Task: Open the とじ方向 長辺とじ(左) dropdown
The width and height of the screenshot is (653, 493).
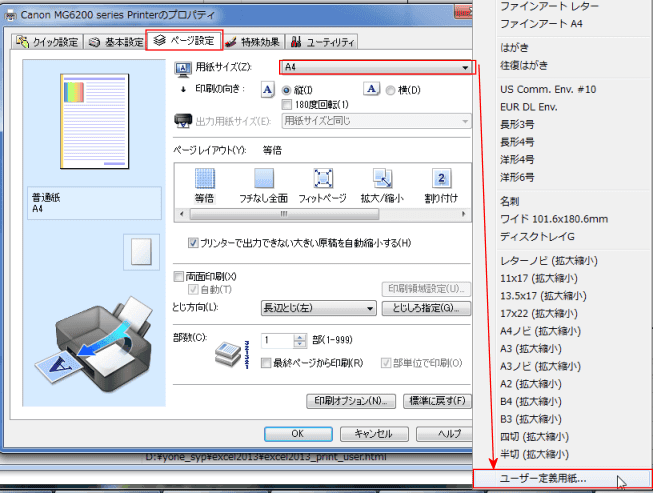Action: (x=319, y=308)
